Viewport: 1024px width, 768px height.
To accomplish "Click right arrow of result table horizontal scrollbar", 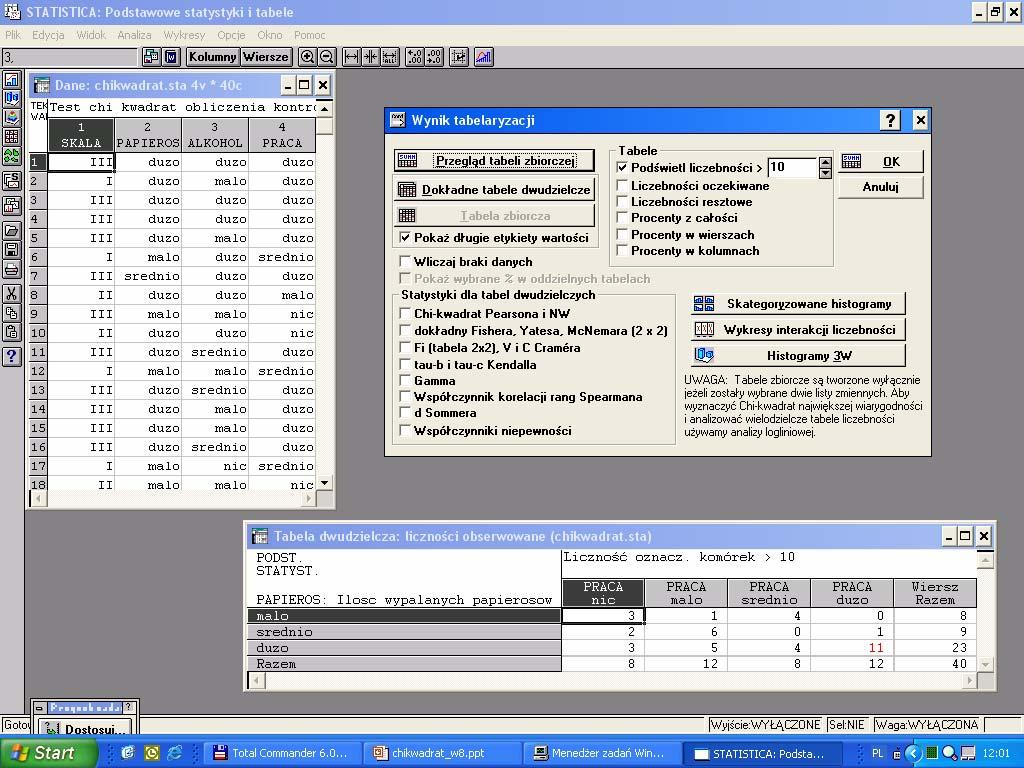I will [969, 680].
